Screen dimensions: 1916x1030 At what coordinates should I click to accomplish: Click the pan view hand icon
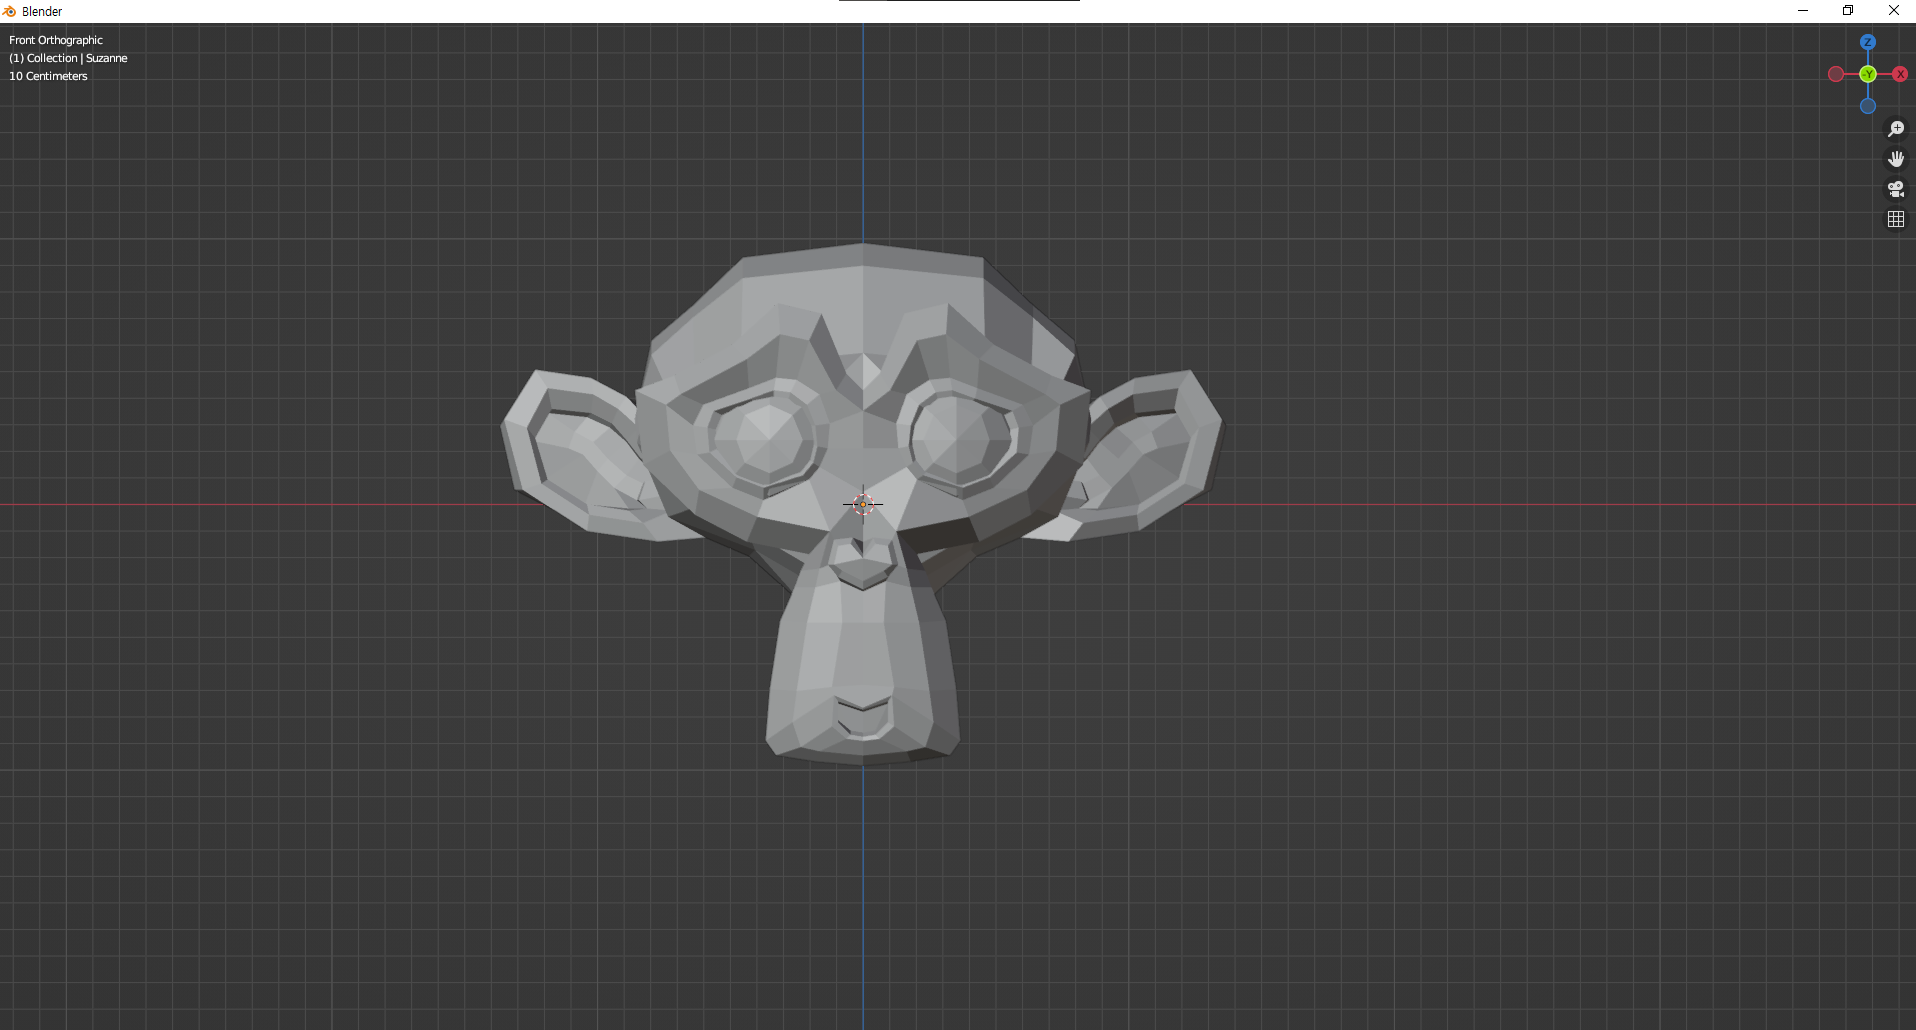click(x=1895, y=159)
